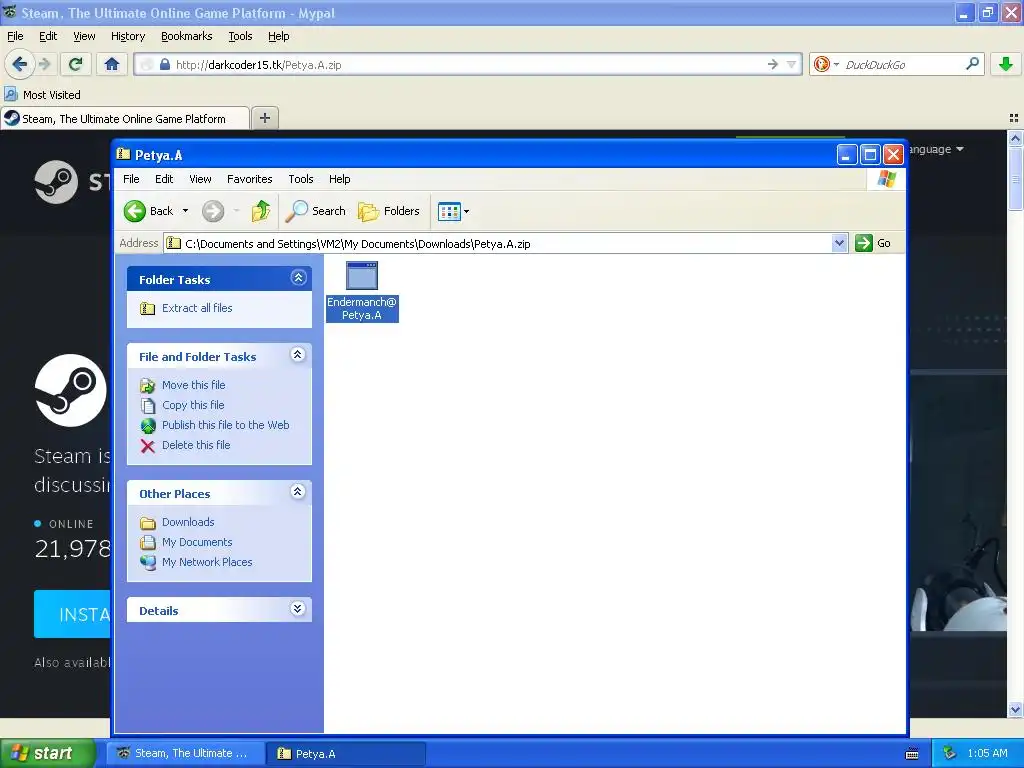Toggle the Folders pane button
The width and height of the screenshot is (1024, 768).
pos(389,211)
